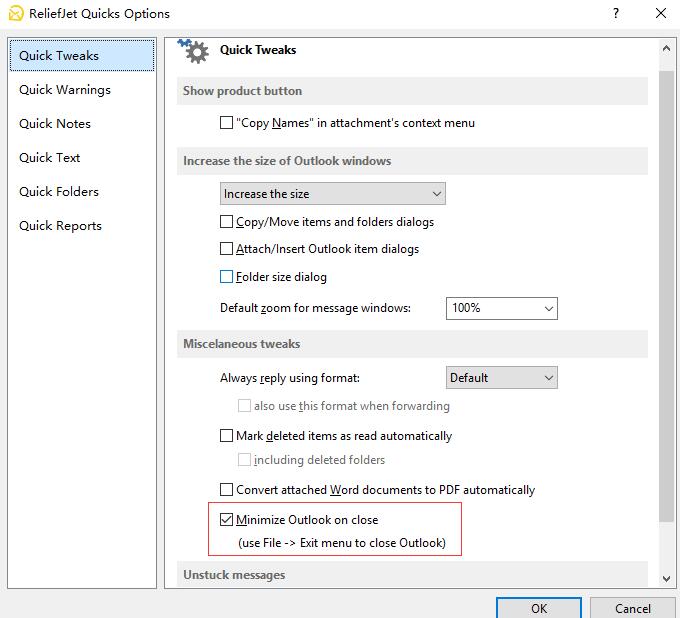Click the Miscelaneous tweaks header

click(412, 344)
